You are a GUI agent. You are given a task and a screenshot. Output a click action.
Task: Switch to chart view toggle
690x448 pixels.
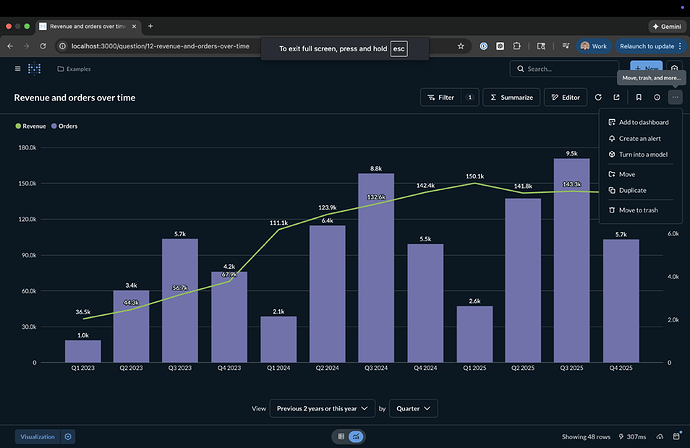pyautogui.click(x=357, y=437)
